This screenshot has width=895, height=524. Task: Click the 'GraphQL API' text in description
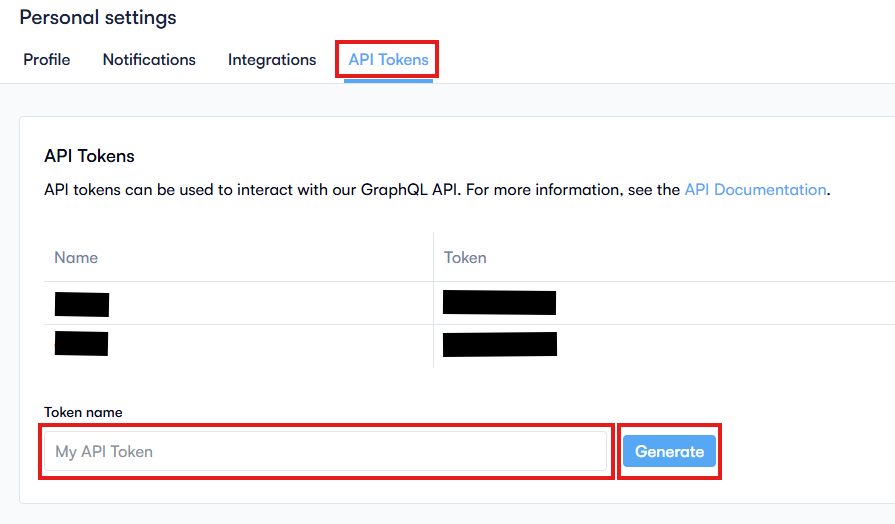408,190
